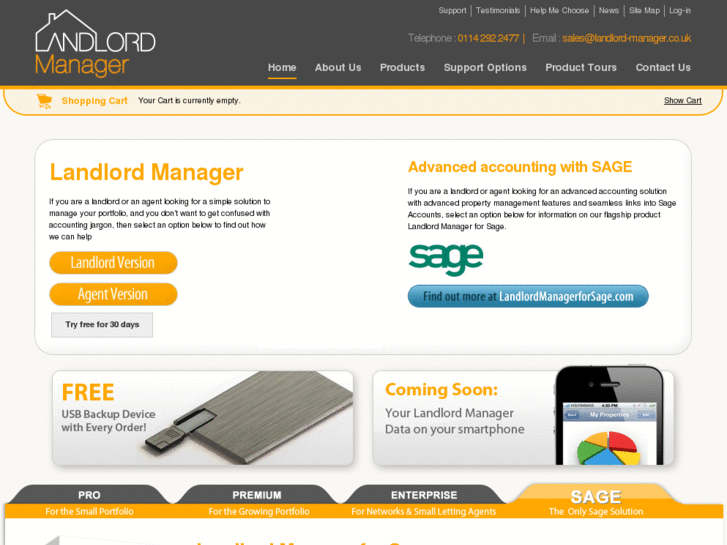Click Advanced accounting with SAGE heading

coord(520,167)
